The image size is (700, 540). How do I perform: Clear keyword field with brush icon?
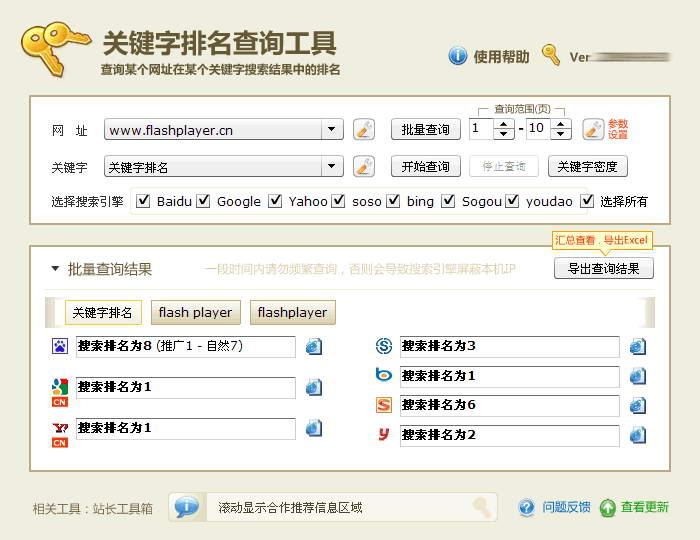click(x=364, y=166)
